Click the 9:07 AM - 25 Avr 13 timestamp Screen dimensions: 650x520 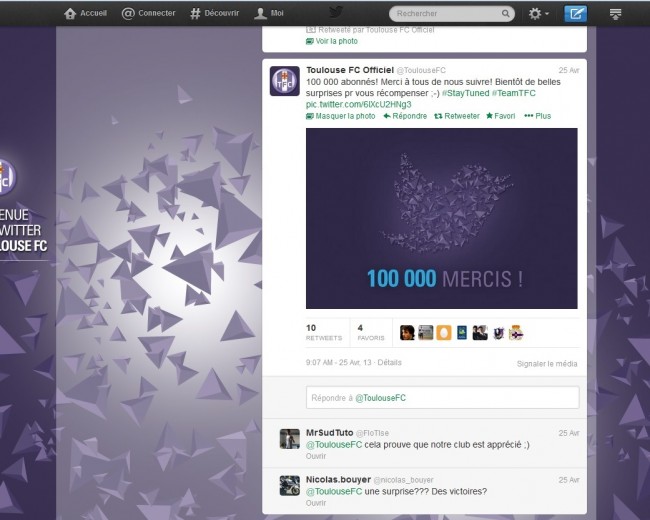coord(339,362)
